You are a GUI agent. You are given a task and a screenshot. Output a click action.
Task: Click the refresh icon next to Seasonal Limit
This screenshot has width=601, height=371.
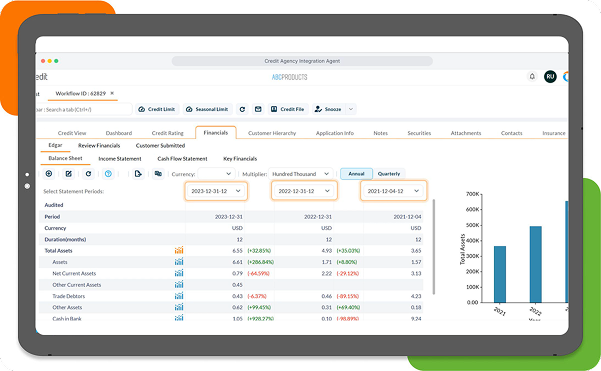242,109
